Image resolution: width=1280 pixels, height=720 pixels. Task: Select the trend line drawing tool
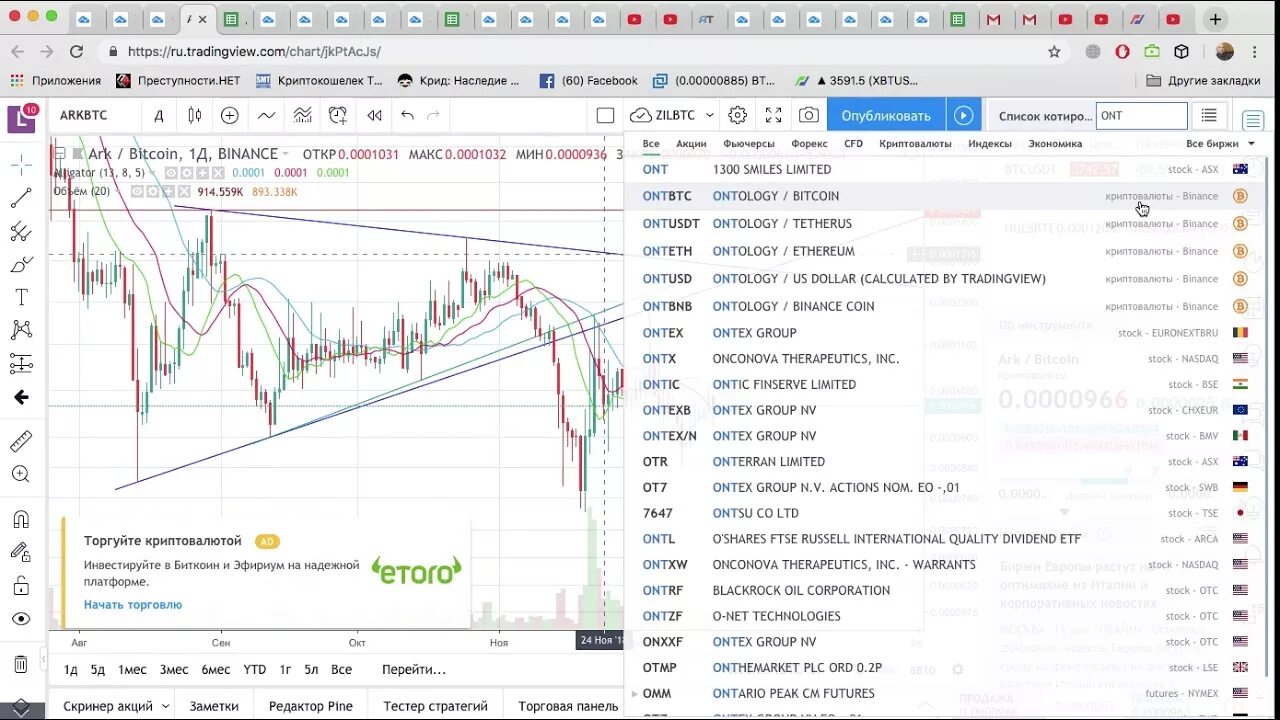[21, 199]
